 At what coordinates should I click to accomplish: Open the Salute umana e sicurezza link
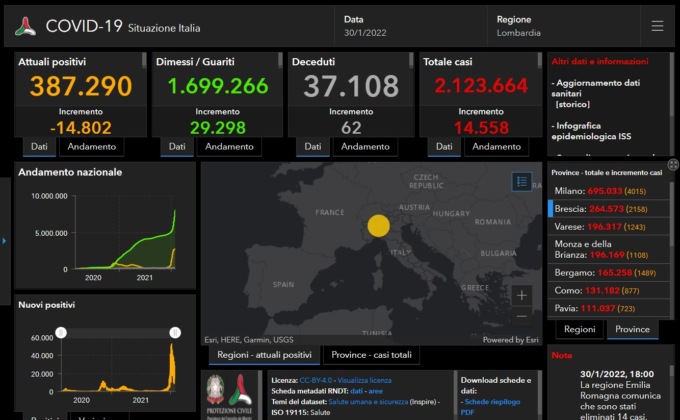coord(368,402)
